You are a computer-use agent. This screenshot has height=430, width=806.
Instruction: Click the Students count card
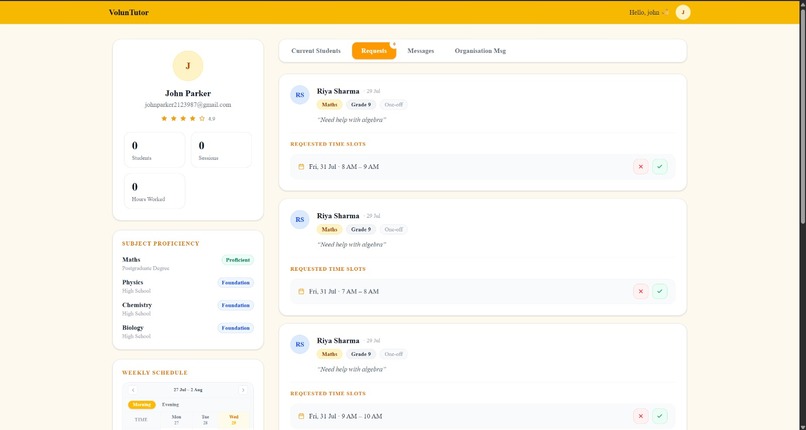point(155,150)
